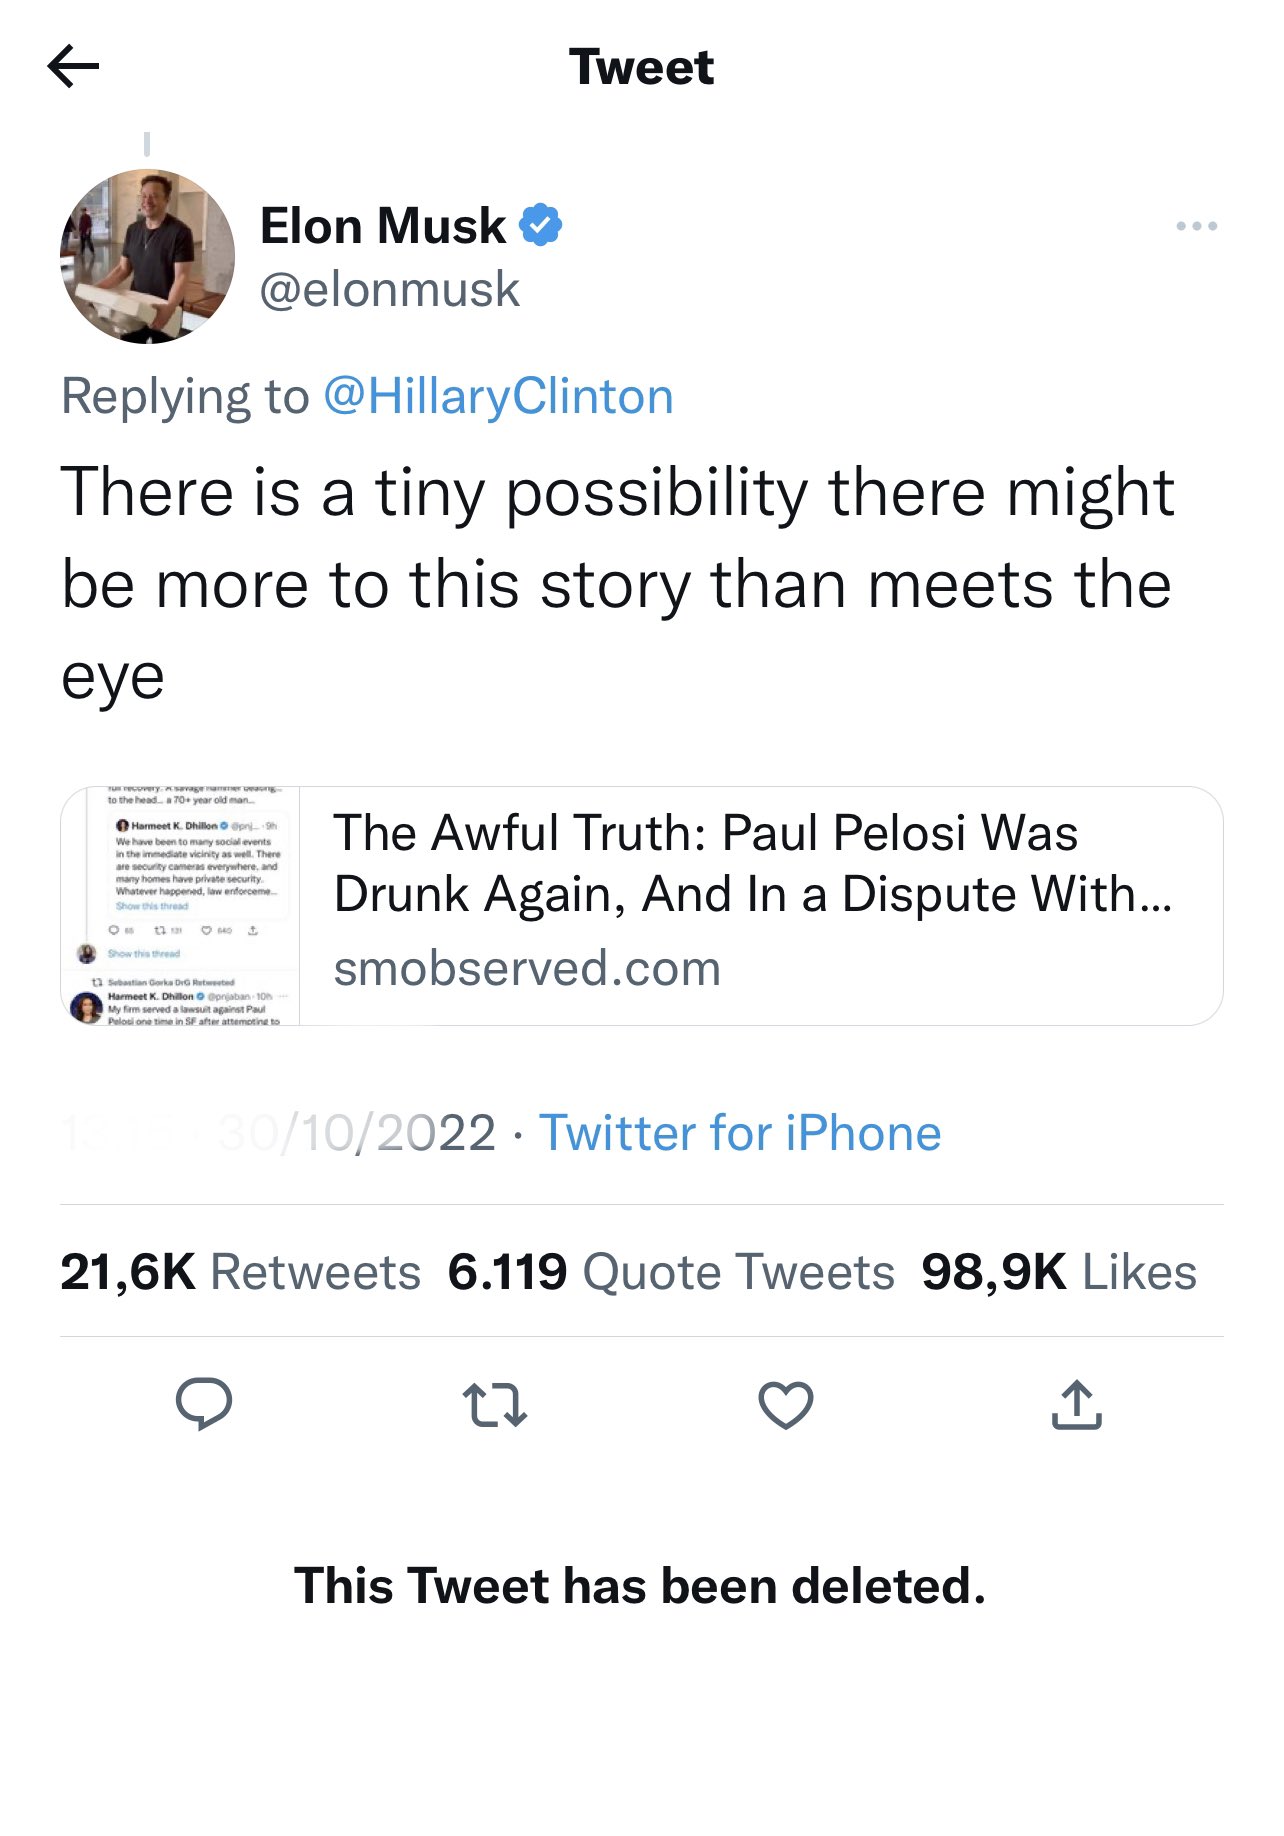This screenshot has height=1836, width=1284.
Task: Click the Elon Musk display name
Action: (383, 226)
